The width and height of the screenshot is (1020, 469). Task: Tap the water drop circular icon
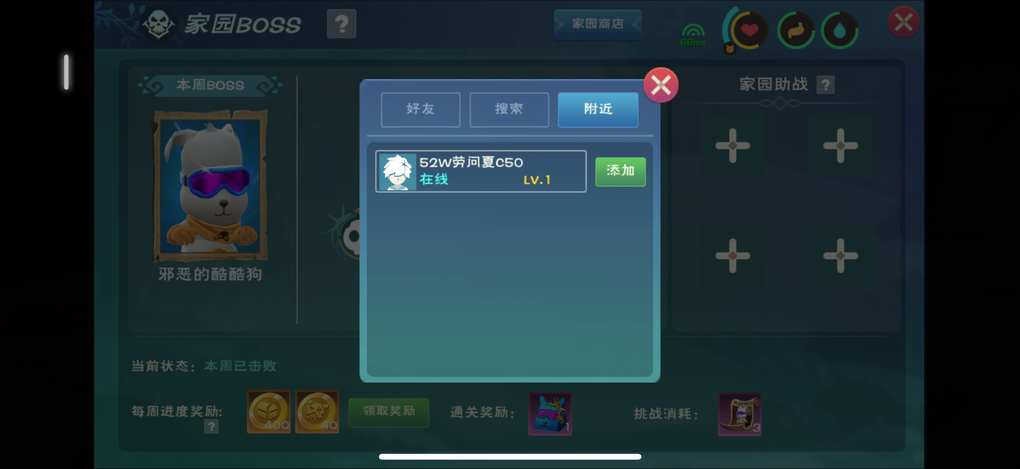(839, 30)
